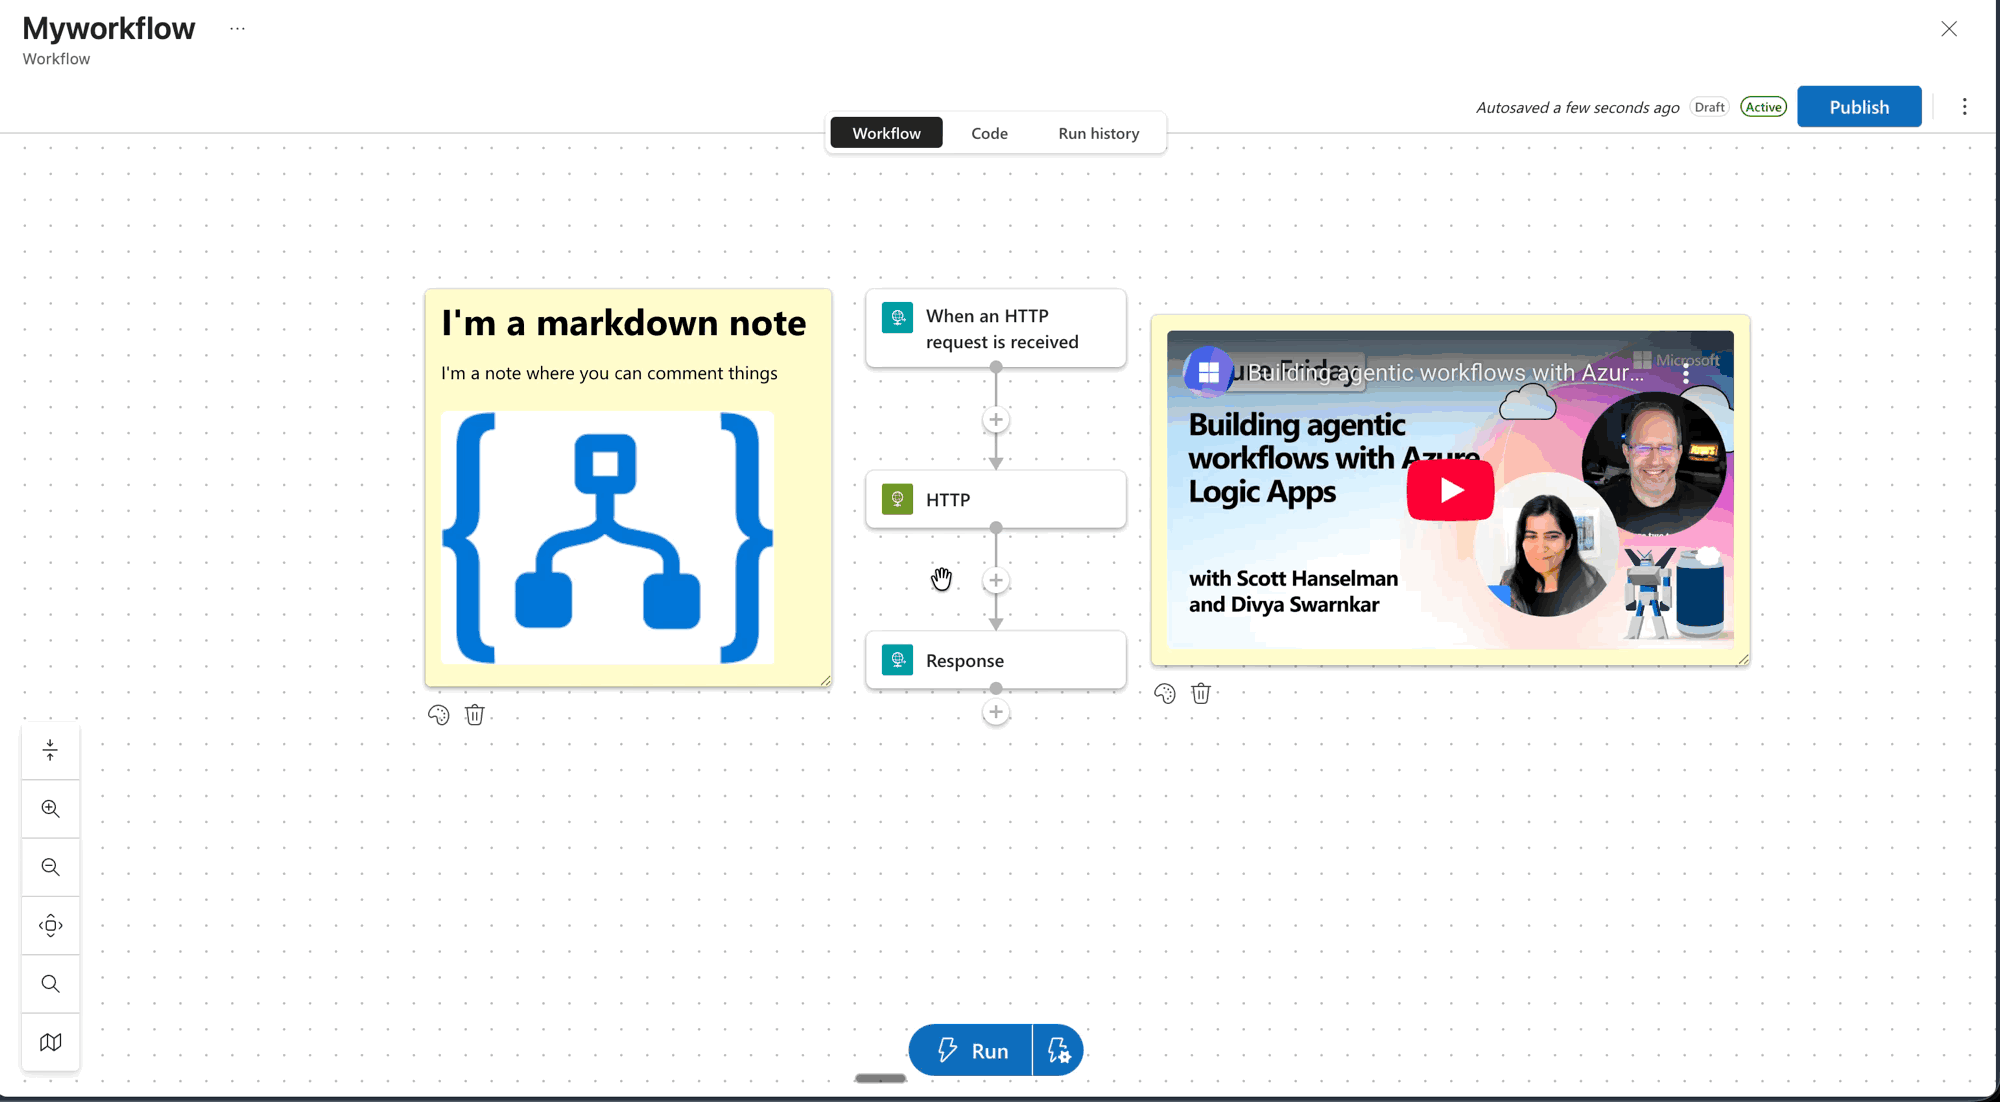The width and height of the screenshot is (2000, 1102).
Task: Open ellipsis menu next to Myworkflow title
Action: tap(237, 29)
